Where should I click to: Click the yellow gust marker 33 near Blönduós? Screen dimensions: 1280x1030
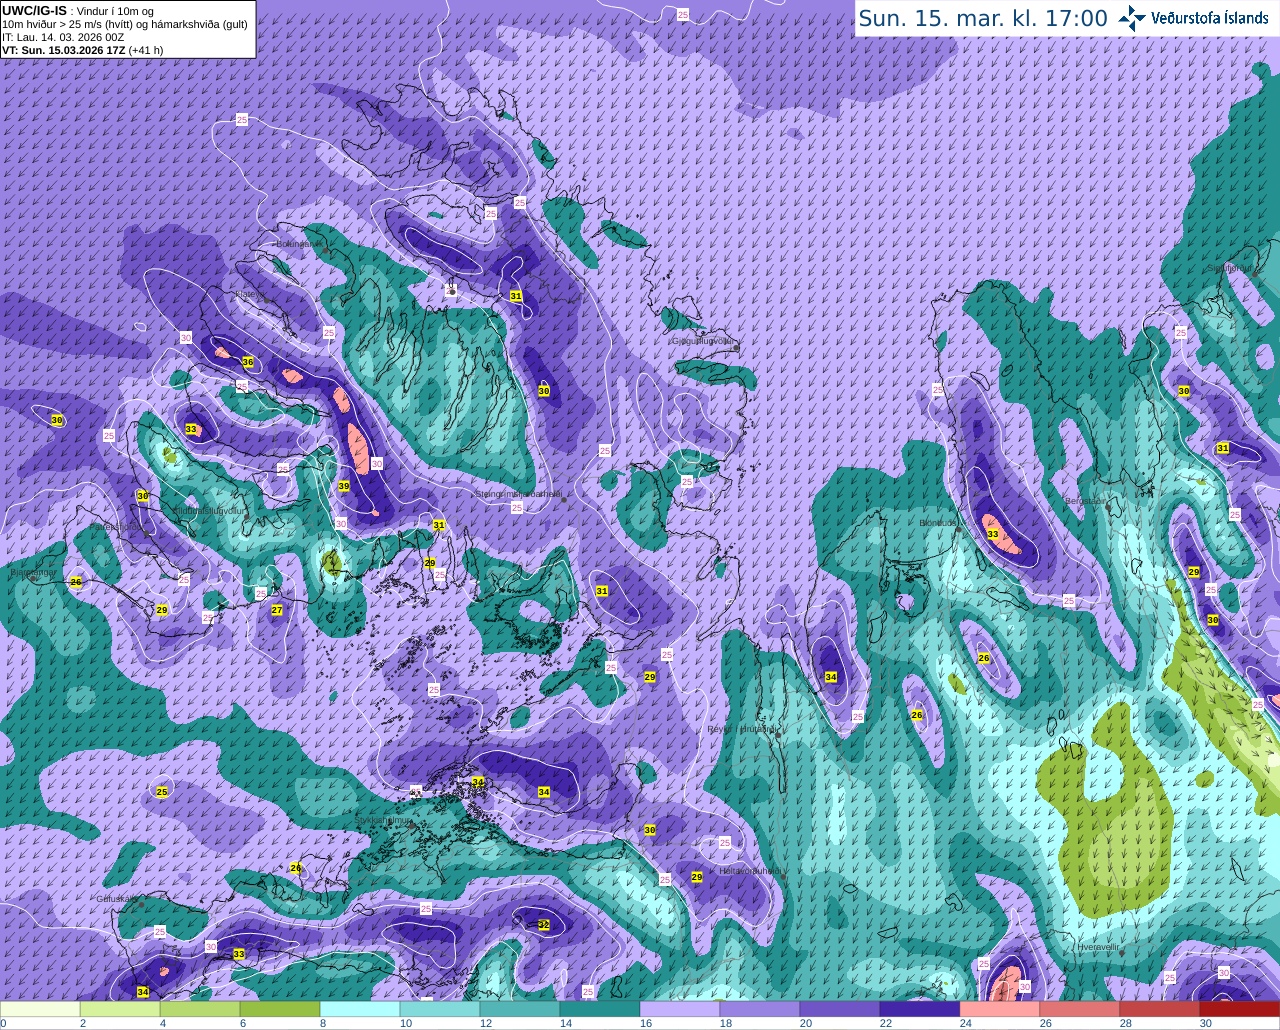click(993, 535)
